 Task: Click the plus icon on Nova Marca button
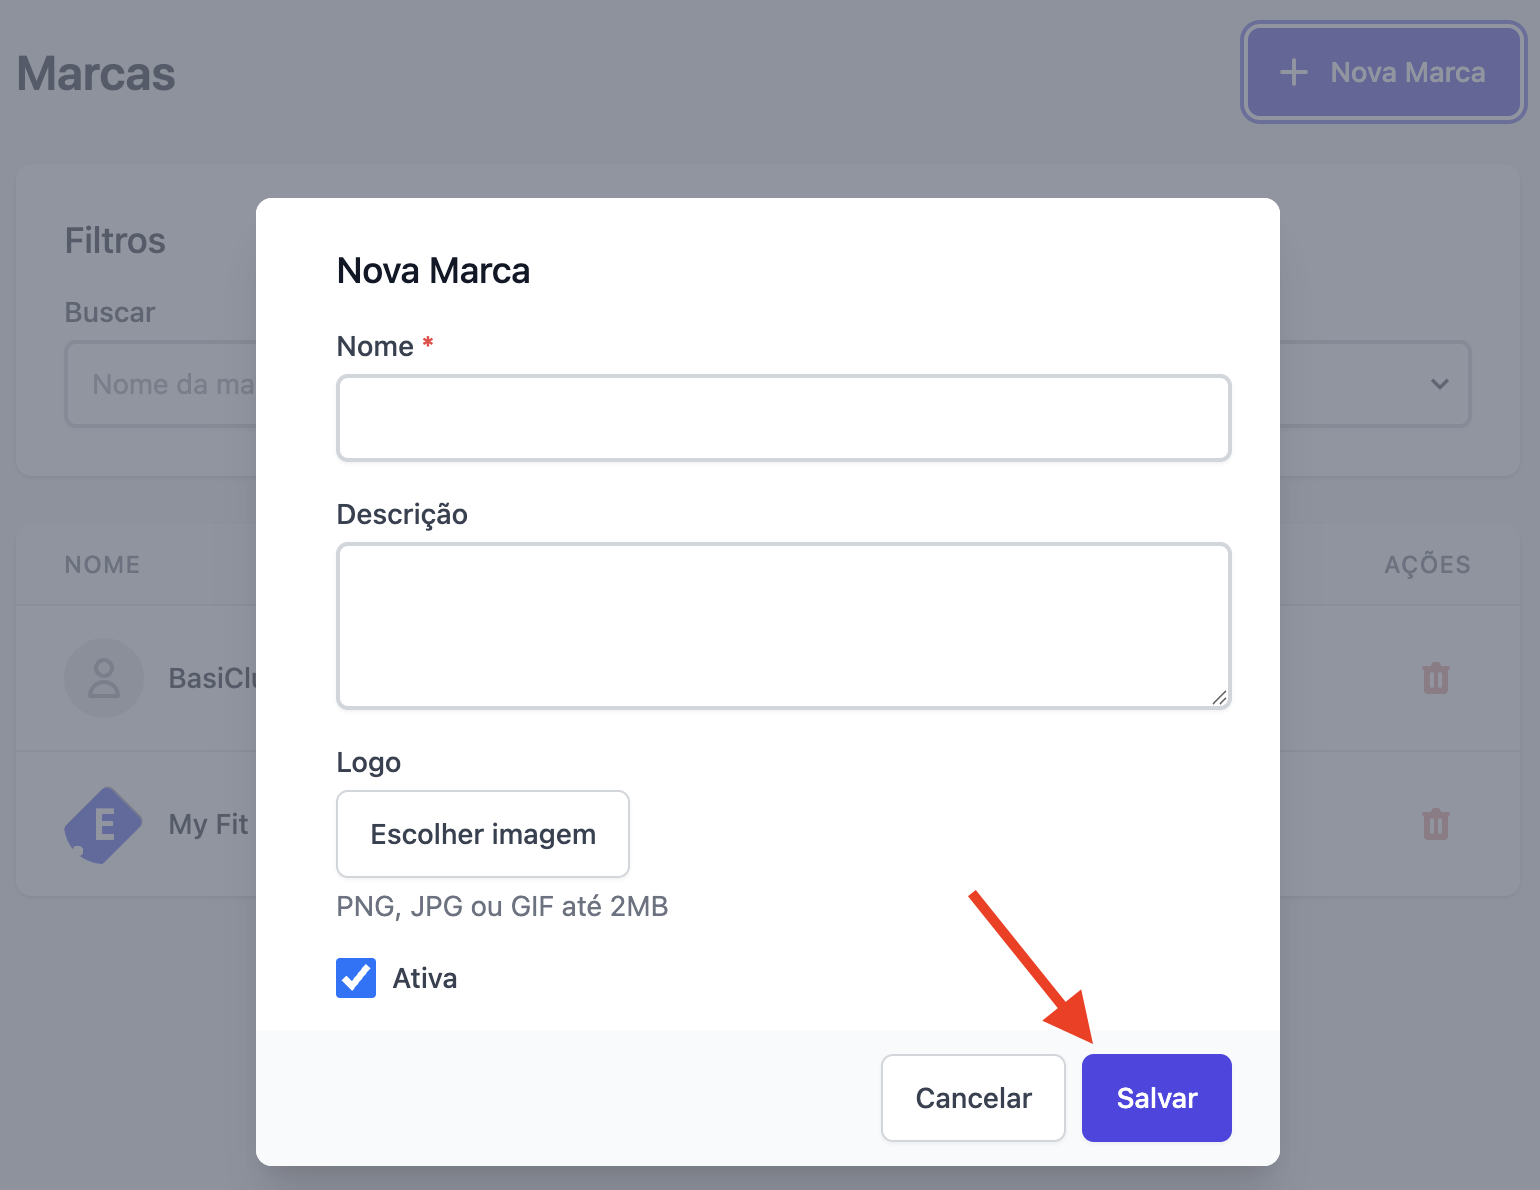pyautogui.click(x=1294, y=72)
